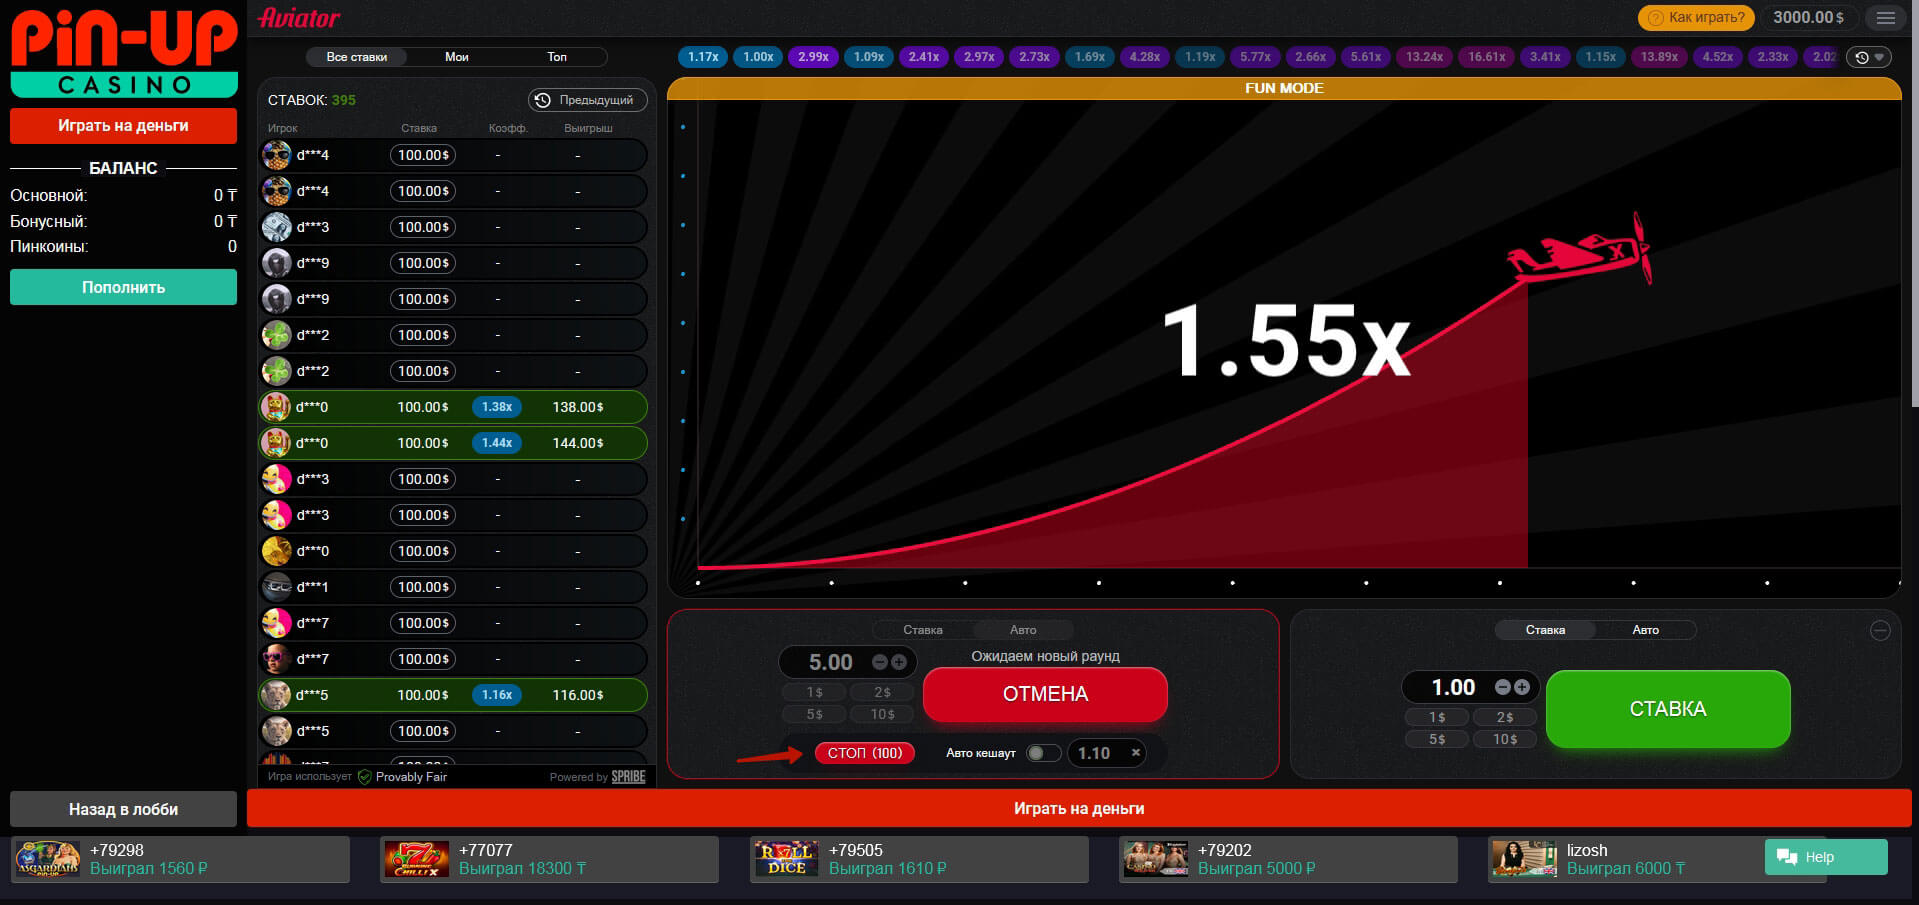Screen dimensions: 1919x905
Task: Select the Авто tab in the 5.00 bet panel
Action: point(1023,630)
